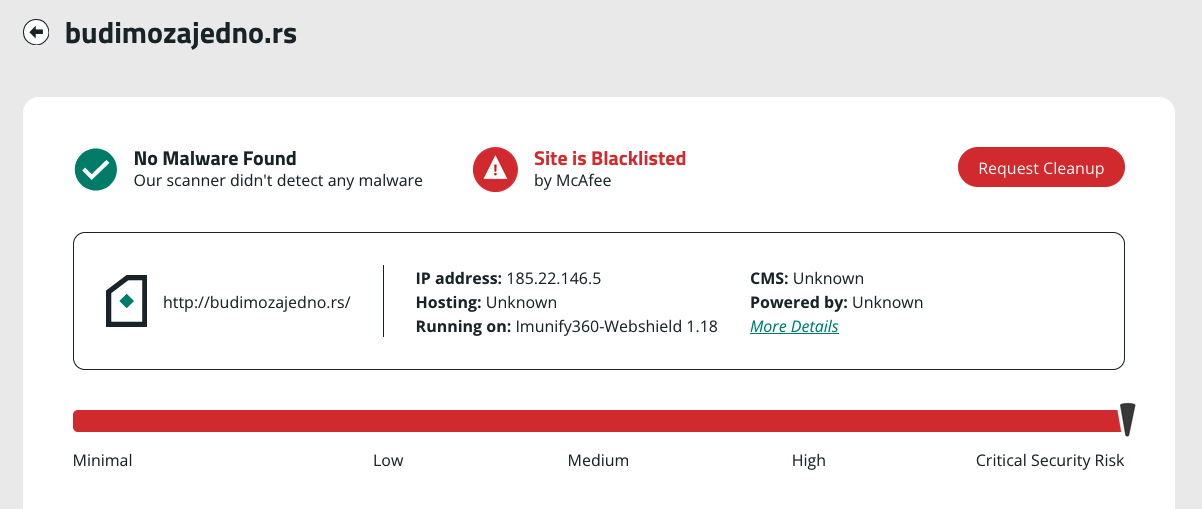1202x509 pixels.
Task: Click the by McAfee text
Action: pyautogui.click(x=572, y=181)
